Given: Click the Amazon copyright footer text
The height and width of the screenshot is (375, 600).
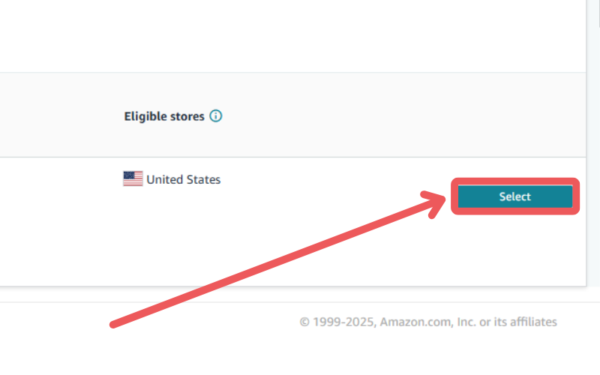Looking at the screenshot, I should [428, 322].
